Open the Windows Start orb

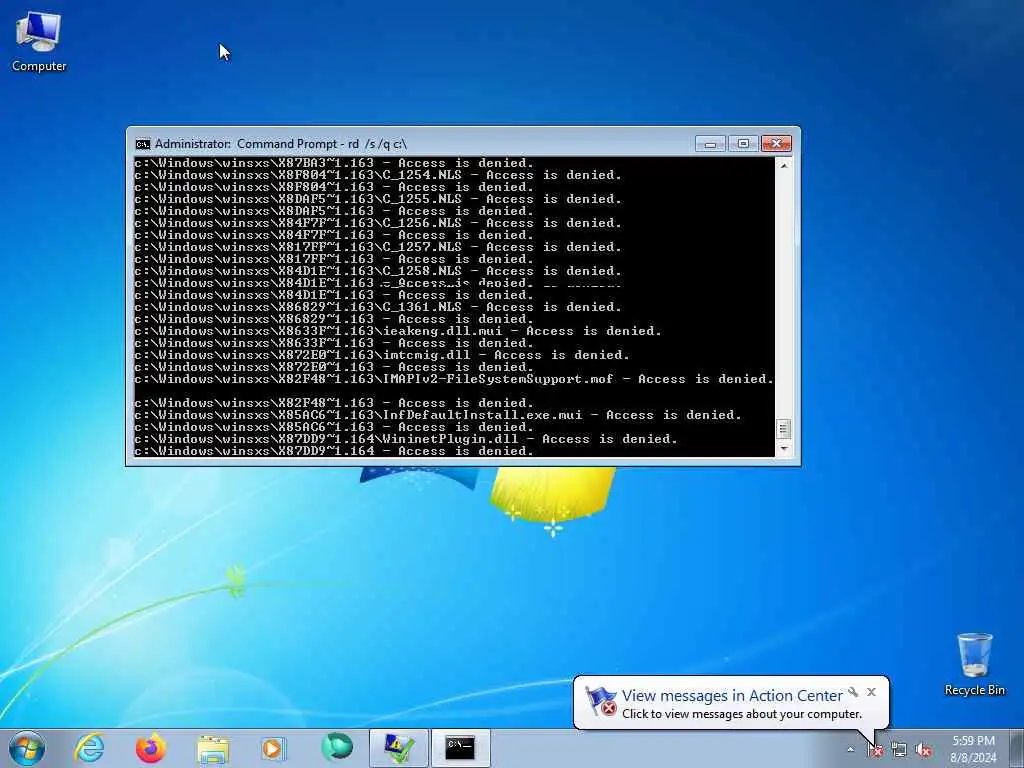27,748
